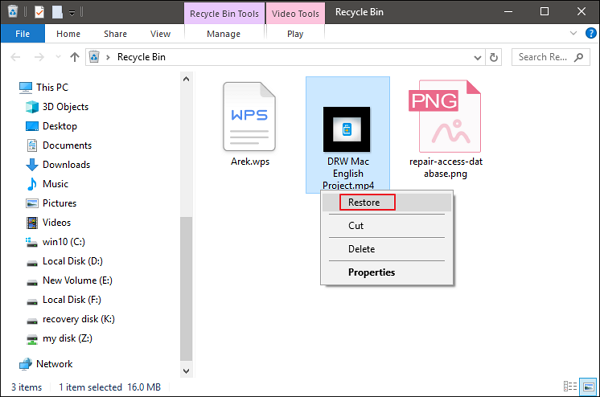Open New Volume (E:) drive

coord(69,281)
